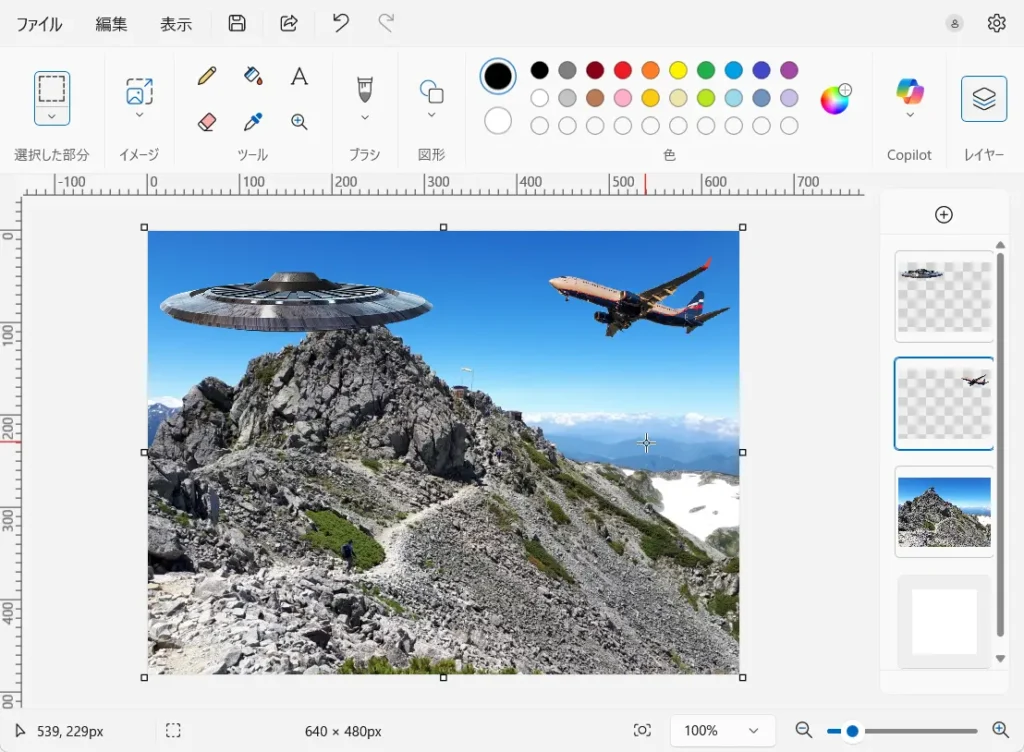Click the zoom slider handle
The image size is (1024, 752).
tap(852, 731)
